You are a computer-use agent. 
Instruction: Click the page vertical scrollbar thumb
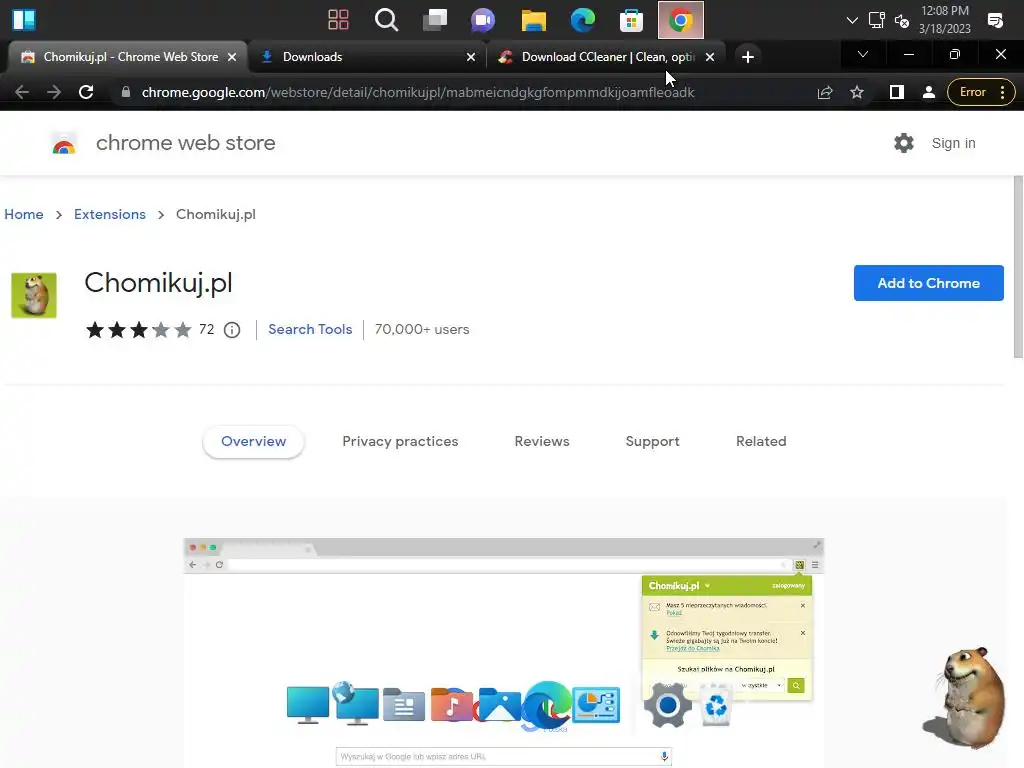tap(1018, 266)
